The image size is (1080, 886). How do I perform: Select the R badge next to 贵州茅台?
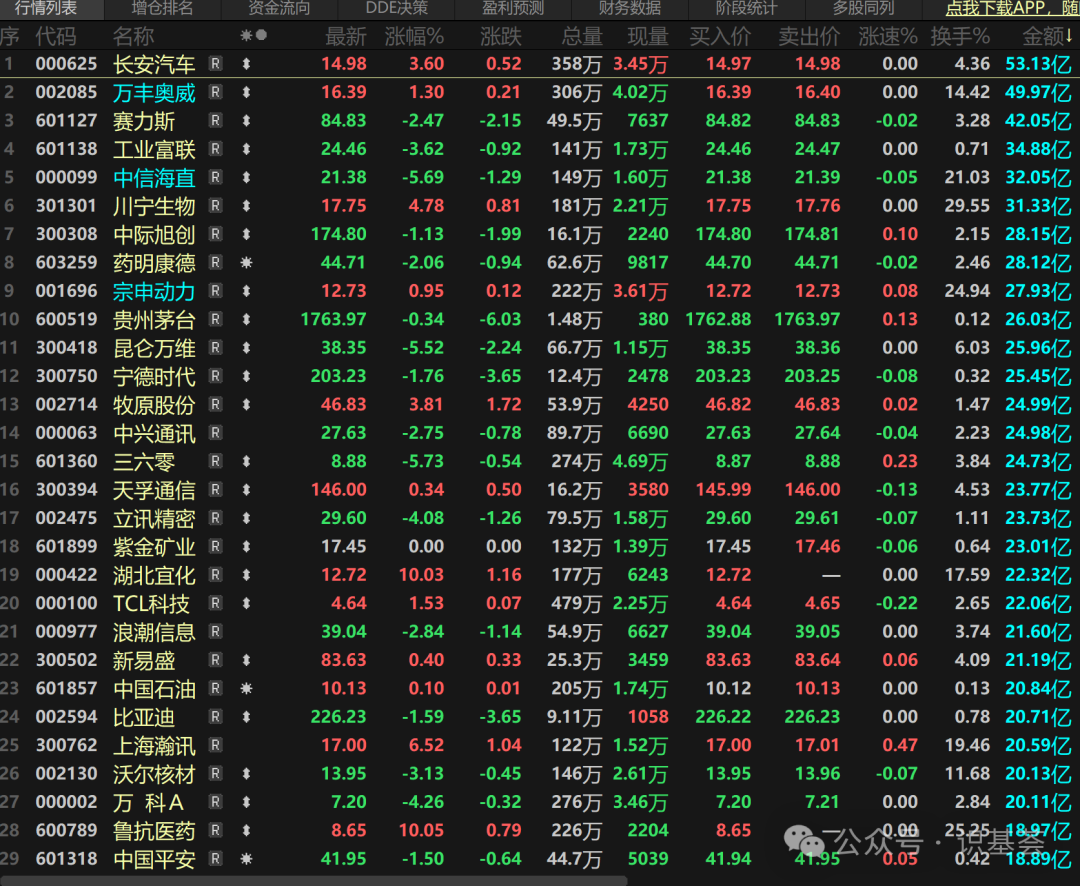point(216,319)
